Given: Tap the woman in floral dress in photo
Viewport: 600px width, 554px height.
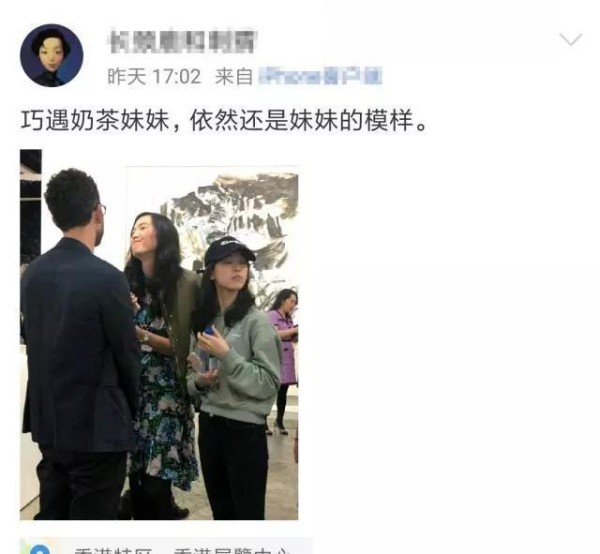Looking at the screenshot, I should 161,360.
